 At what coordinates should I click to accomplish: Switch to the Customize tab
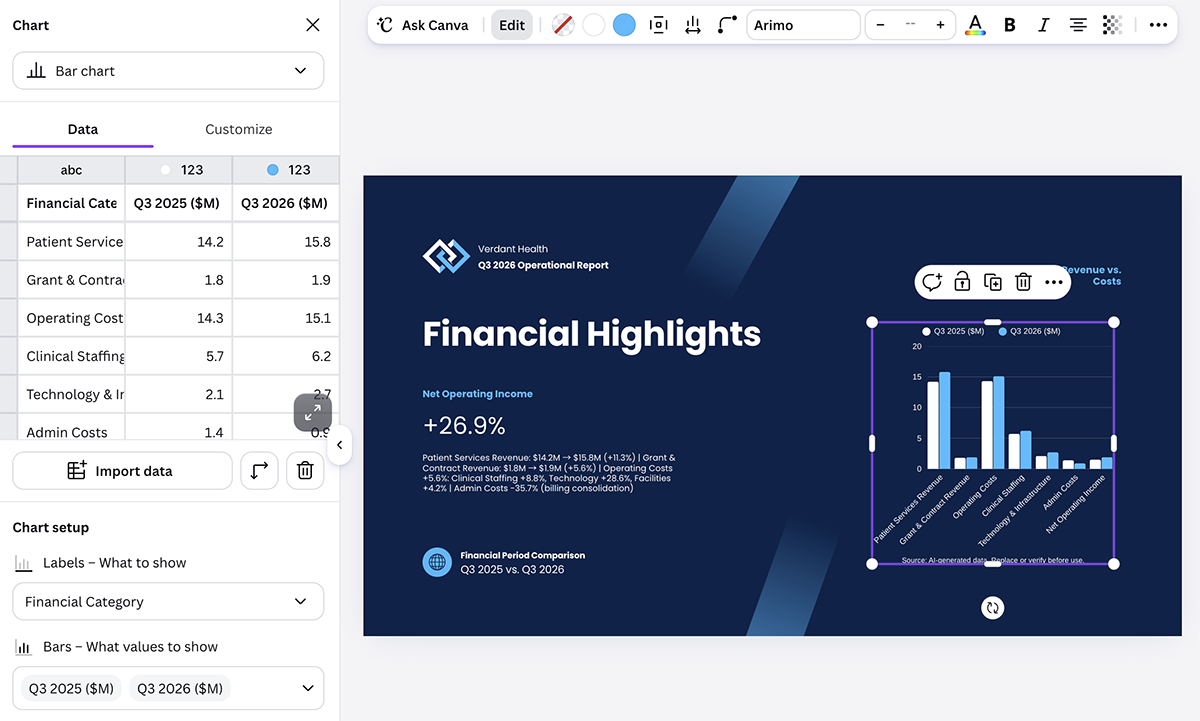pyautogui.click(x=238, y=129)
